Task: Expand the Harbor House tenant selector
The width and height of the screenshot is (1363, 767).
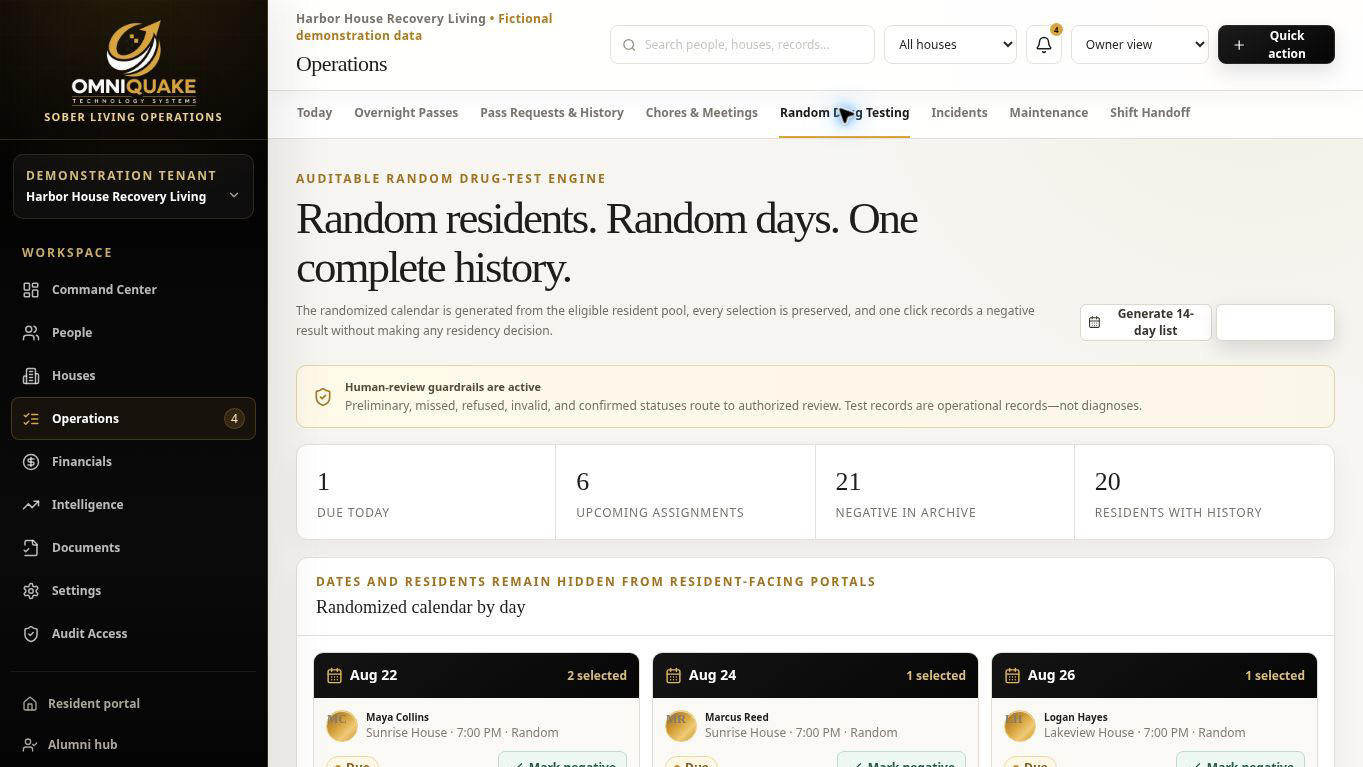Action: tap(133, 186)
